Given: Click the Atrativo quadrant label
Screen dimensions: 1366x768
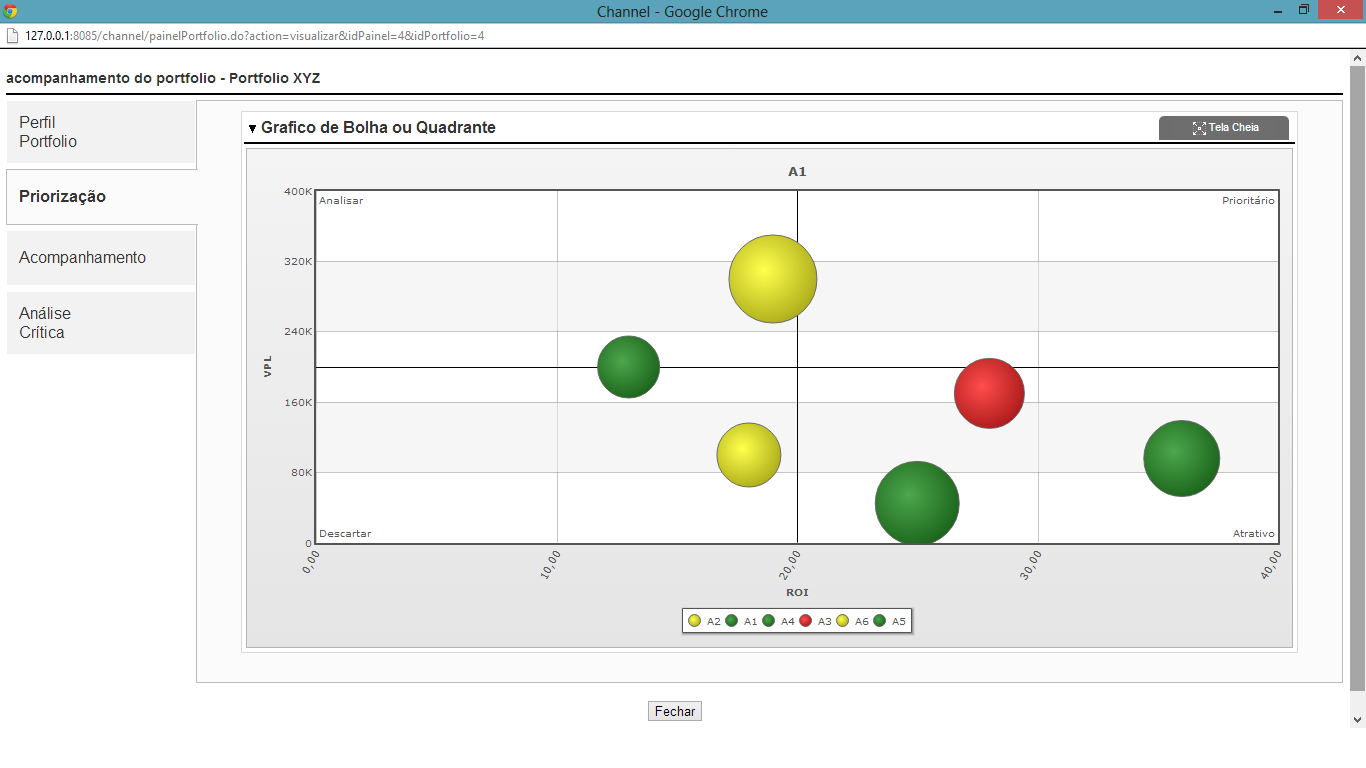Looking at the screenshot, I should coord(1254,534).
